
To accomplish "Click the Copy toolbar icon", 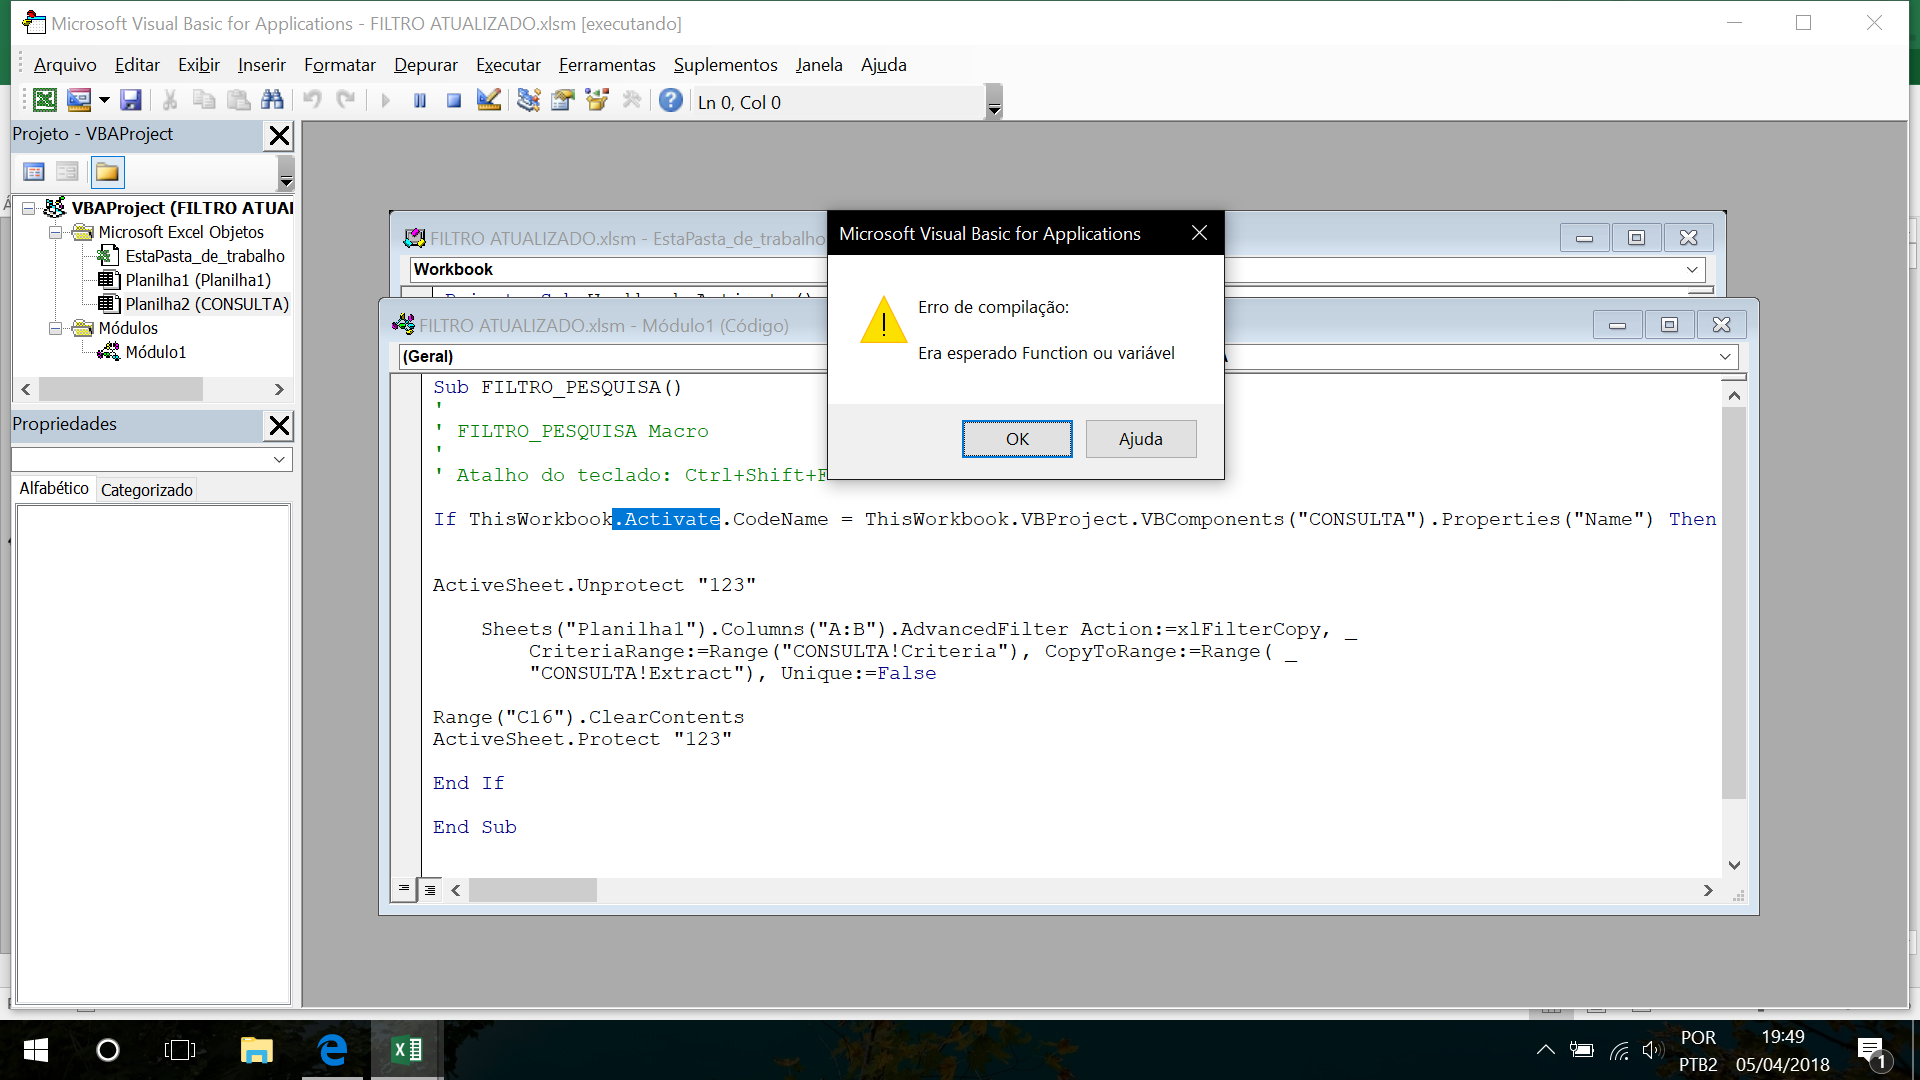I will coord(204,100).
